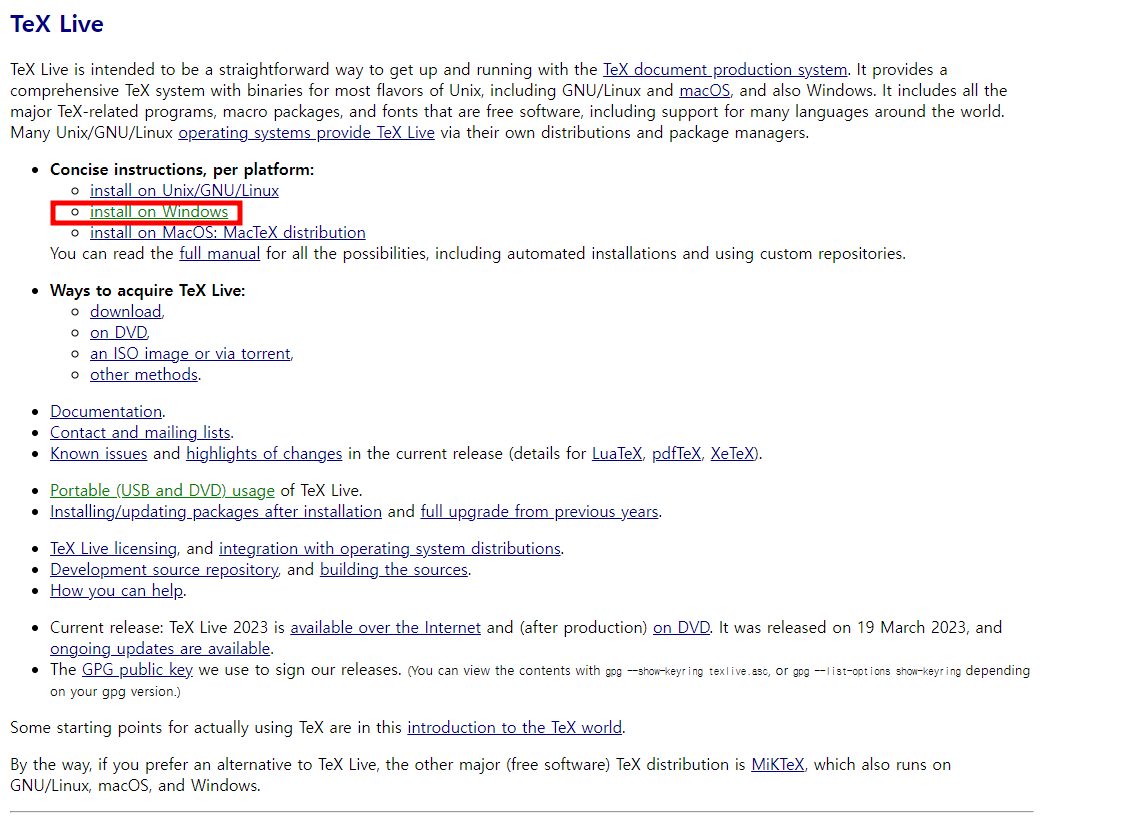The width and height of the screenshot is (1145, 823).
Task: Open 'ongoing updates are available' link
Action: 160,649
